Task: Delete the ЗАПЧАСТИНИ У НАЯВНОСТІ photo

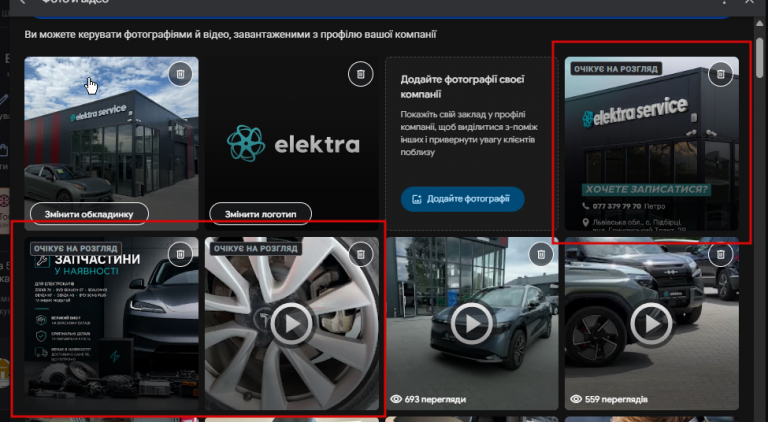Action: point(180,254)
